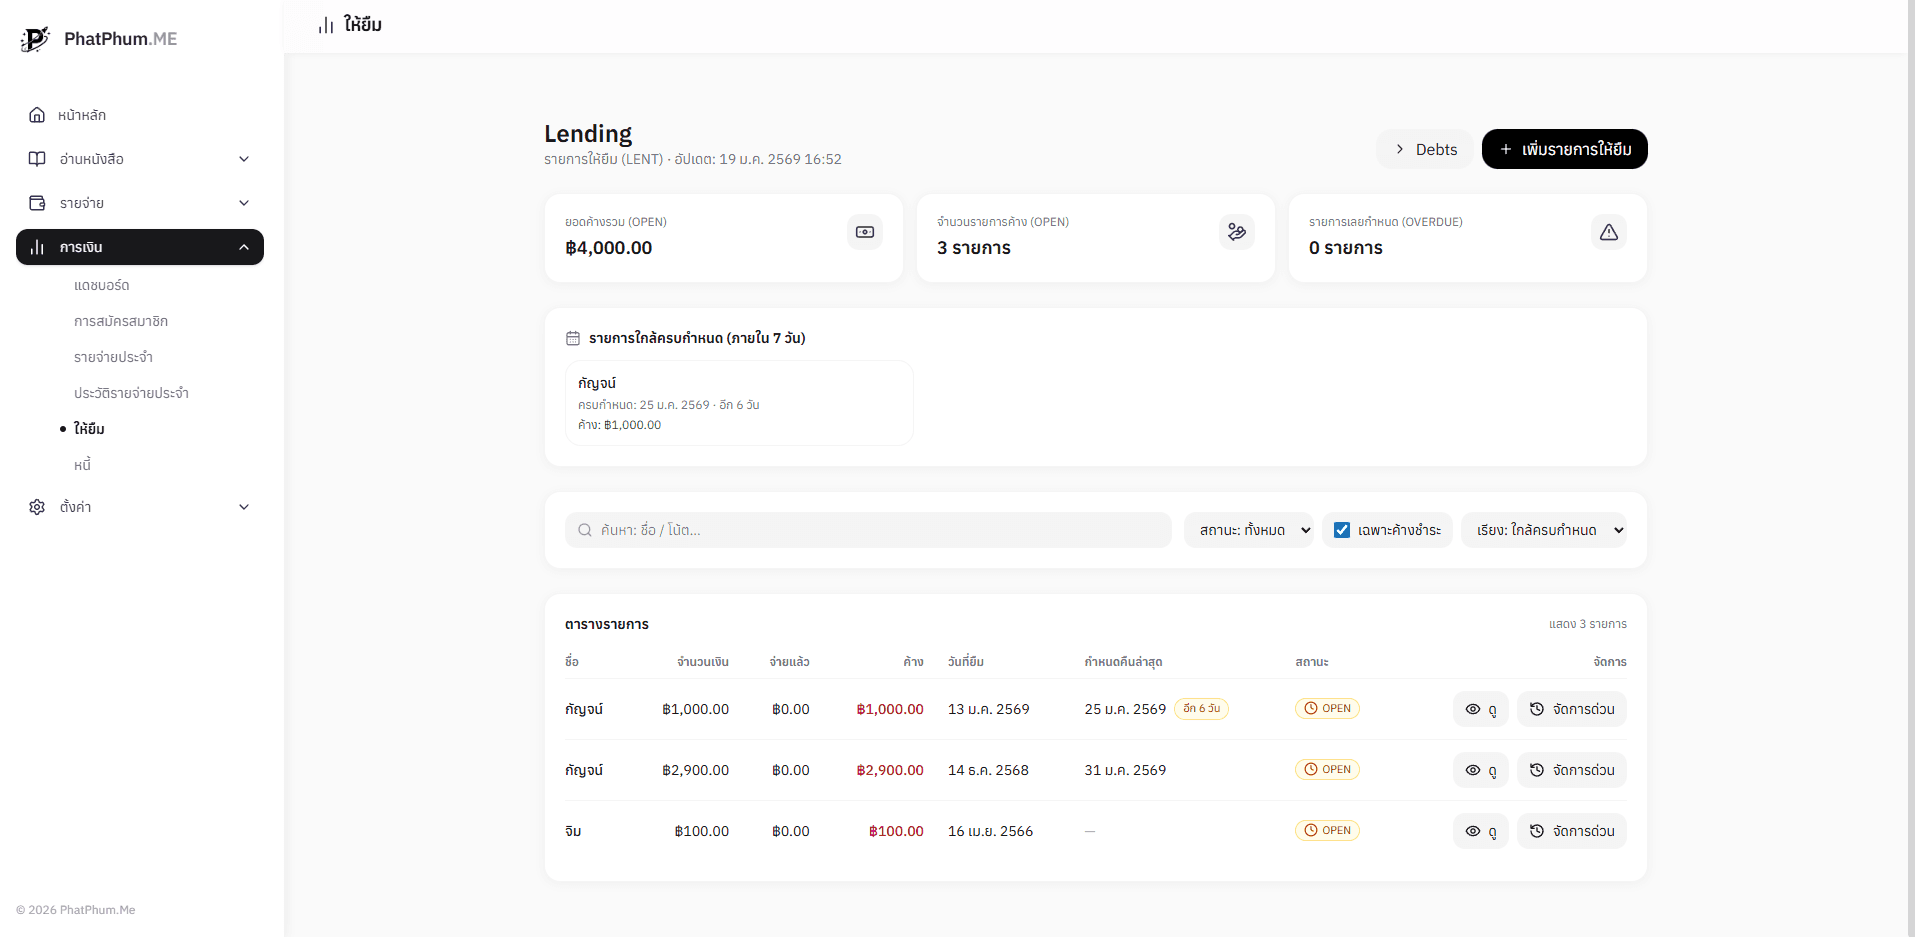
Task: Click the wallet icon for expenses
Action: click(x=37, y=203)
